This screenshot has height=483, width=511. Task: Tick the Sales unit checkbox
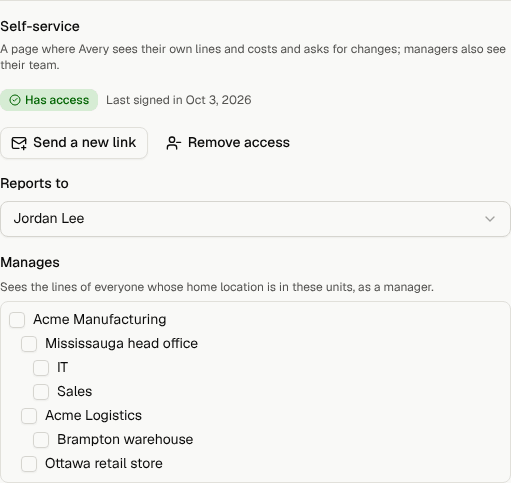click(41, 392)
